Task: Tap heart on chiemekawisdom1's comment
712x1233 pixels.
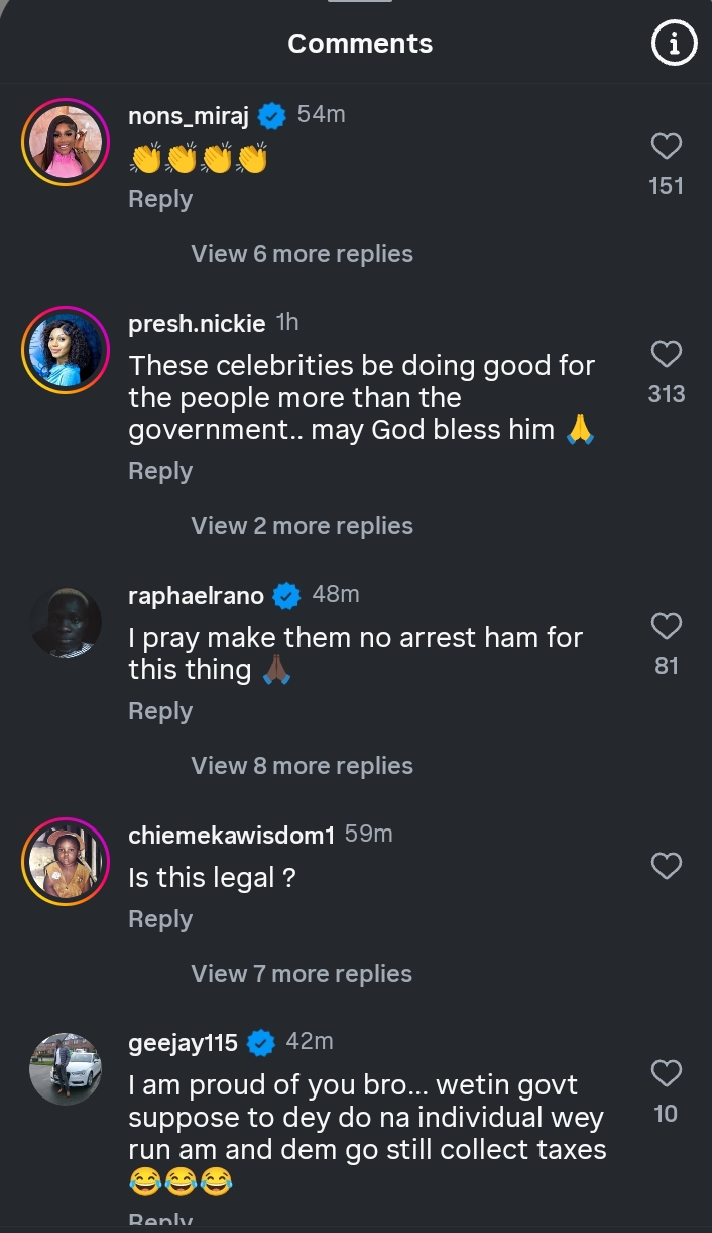Action: pos(666,866)
